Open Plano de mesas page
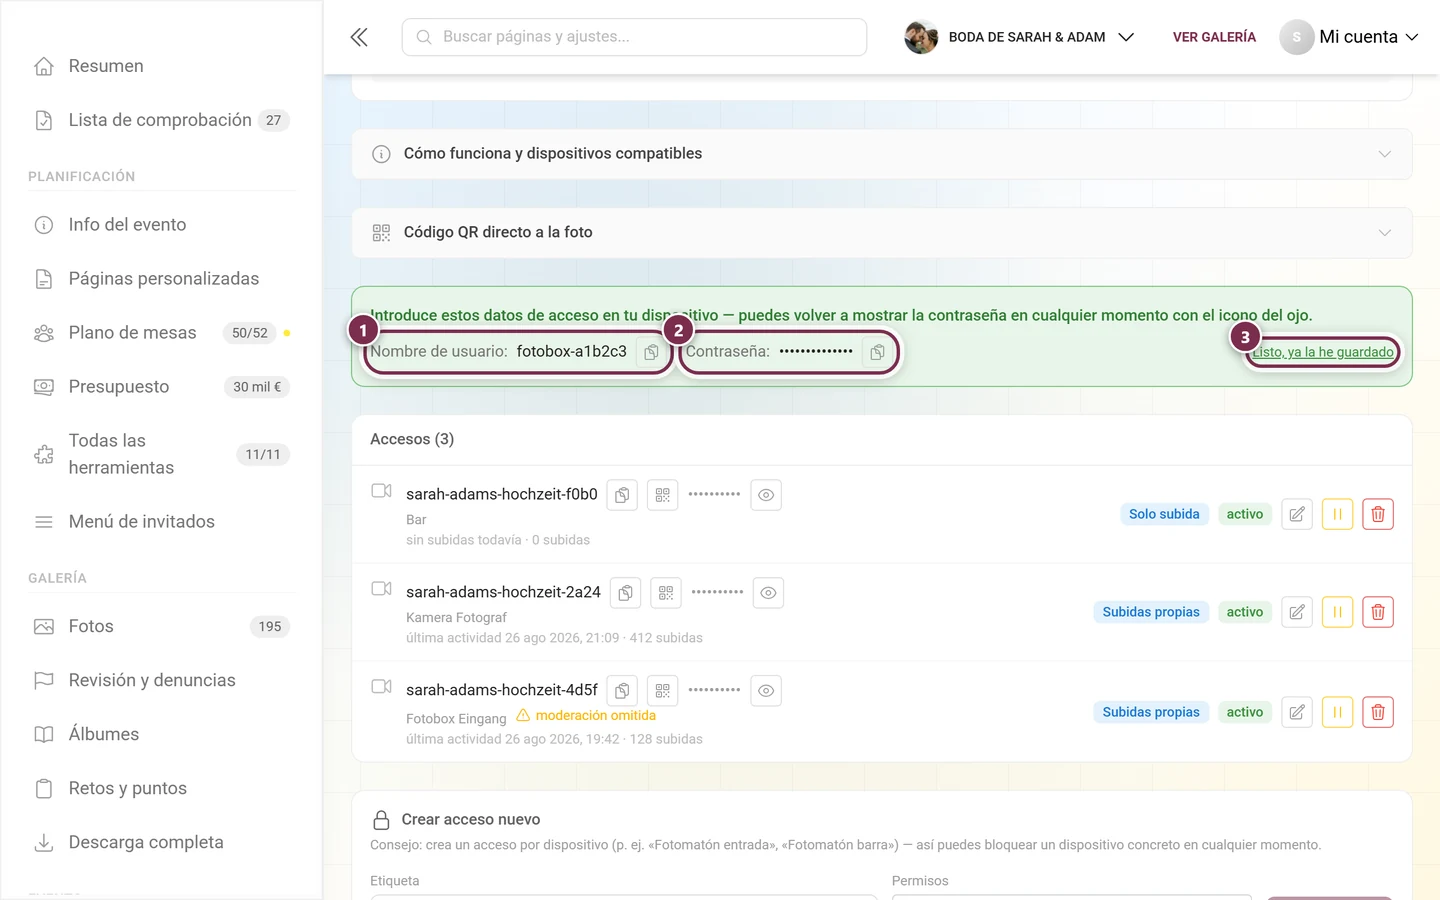The width and height of the screenshot is (1440, 900). [x=161, y=333]
